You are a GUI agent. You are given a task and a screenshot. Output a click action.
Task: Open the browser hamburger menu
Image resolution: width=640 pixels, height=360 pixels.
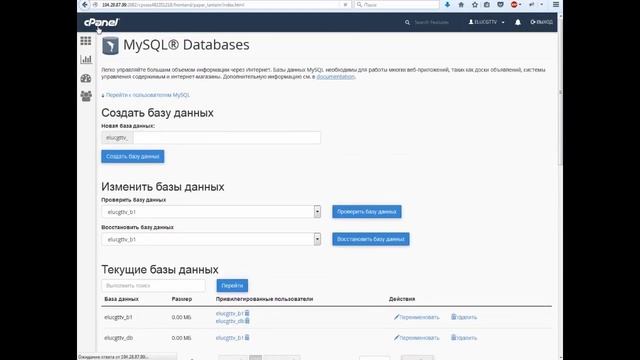(x=556, y=4)
